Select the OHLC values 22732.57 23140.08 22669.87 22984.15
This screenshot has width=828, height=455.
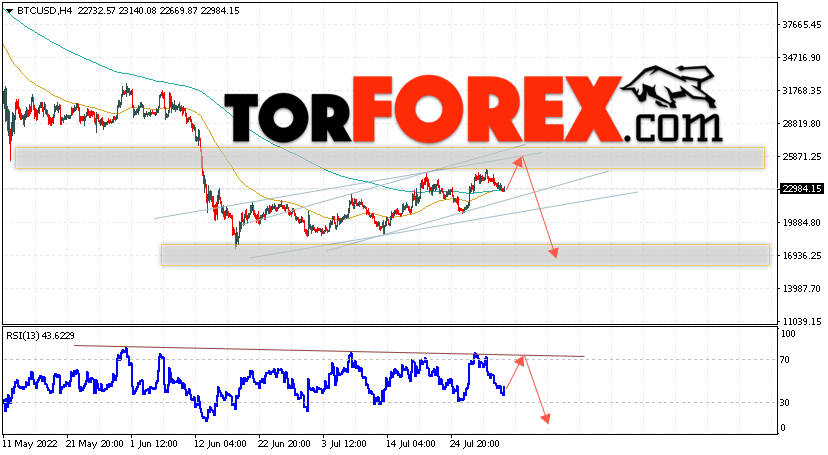pyautogui.click(x=158, y=11)
